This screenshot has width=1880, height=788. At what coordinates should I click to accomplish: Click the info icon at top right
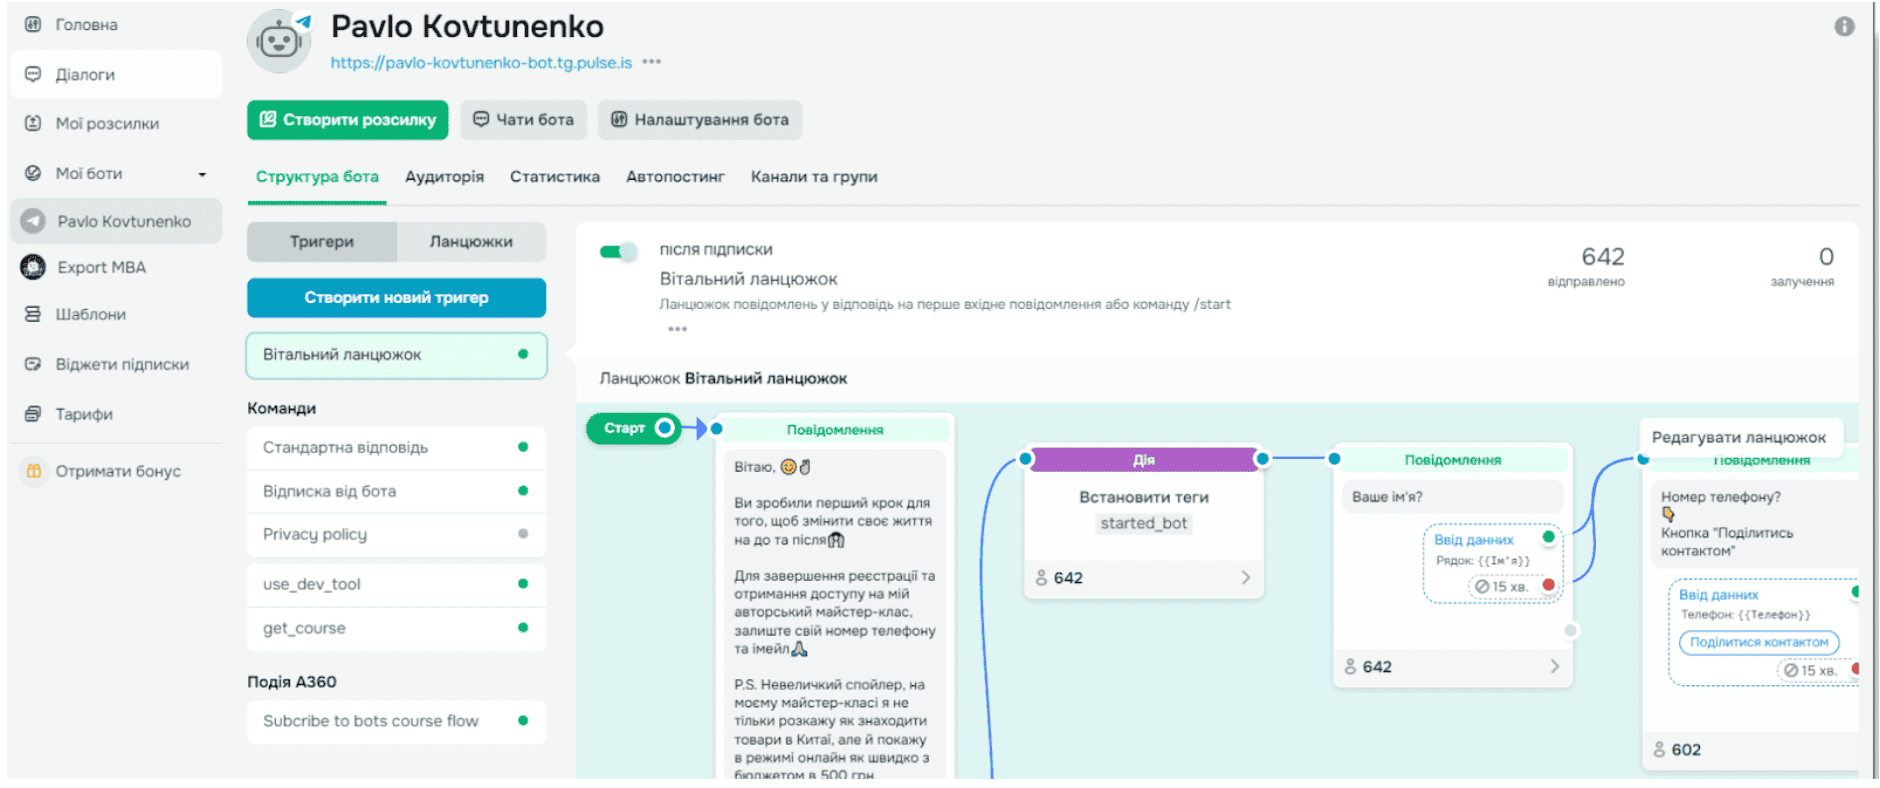click(x=1844, y=27)
